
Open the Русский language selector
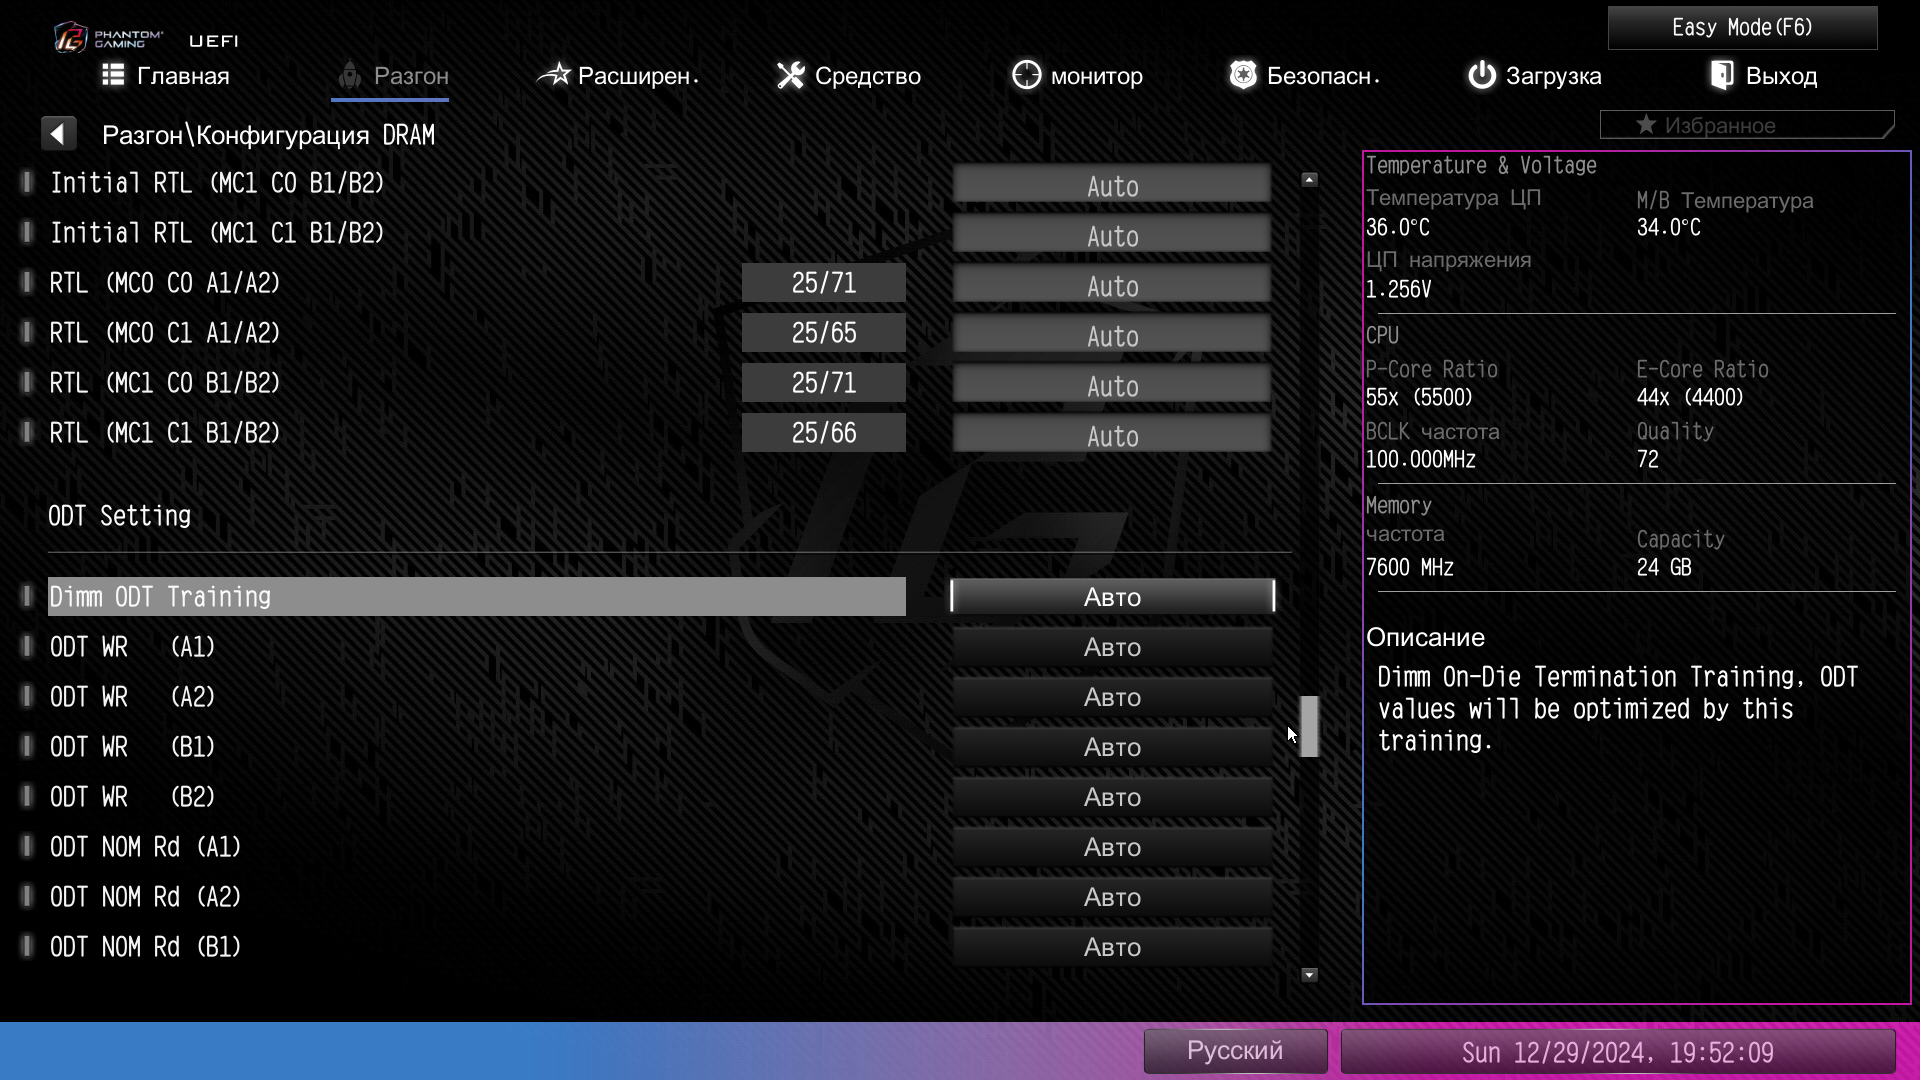coord(1235,1051)
